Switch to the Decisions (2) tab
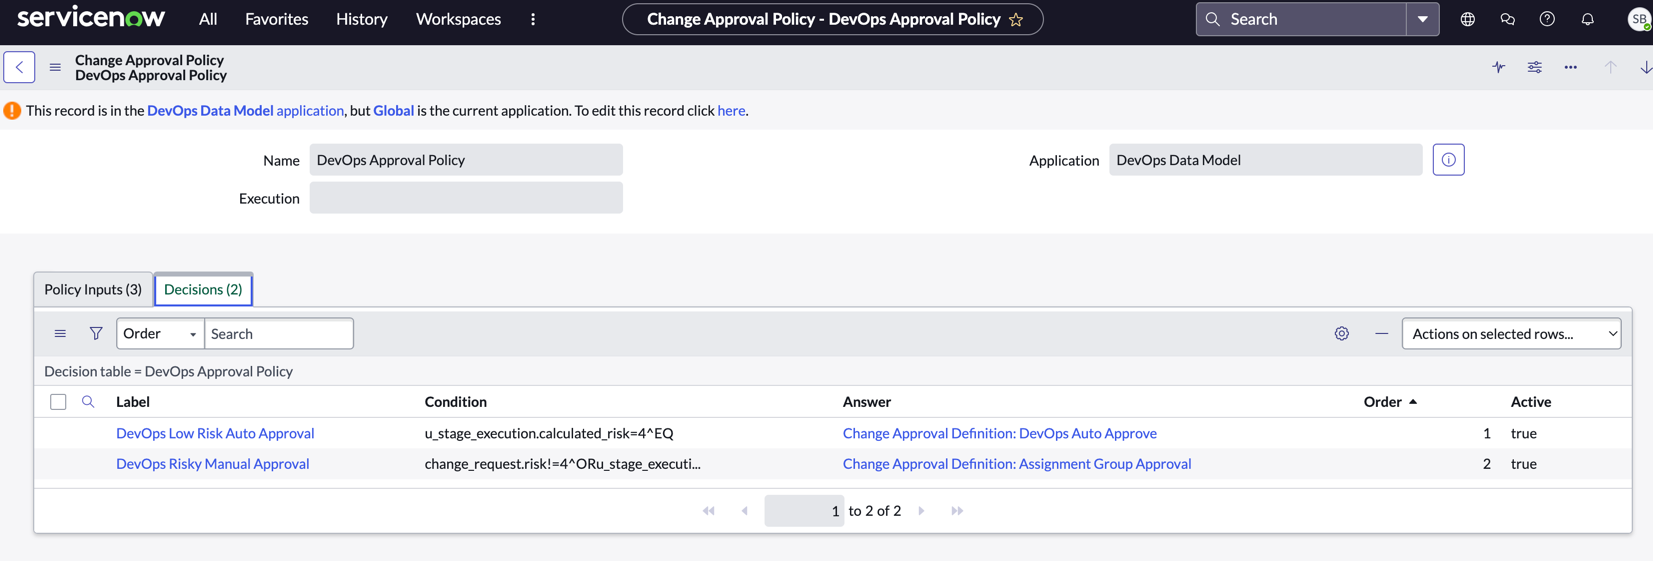 [203, 289]
